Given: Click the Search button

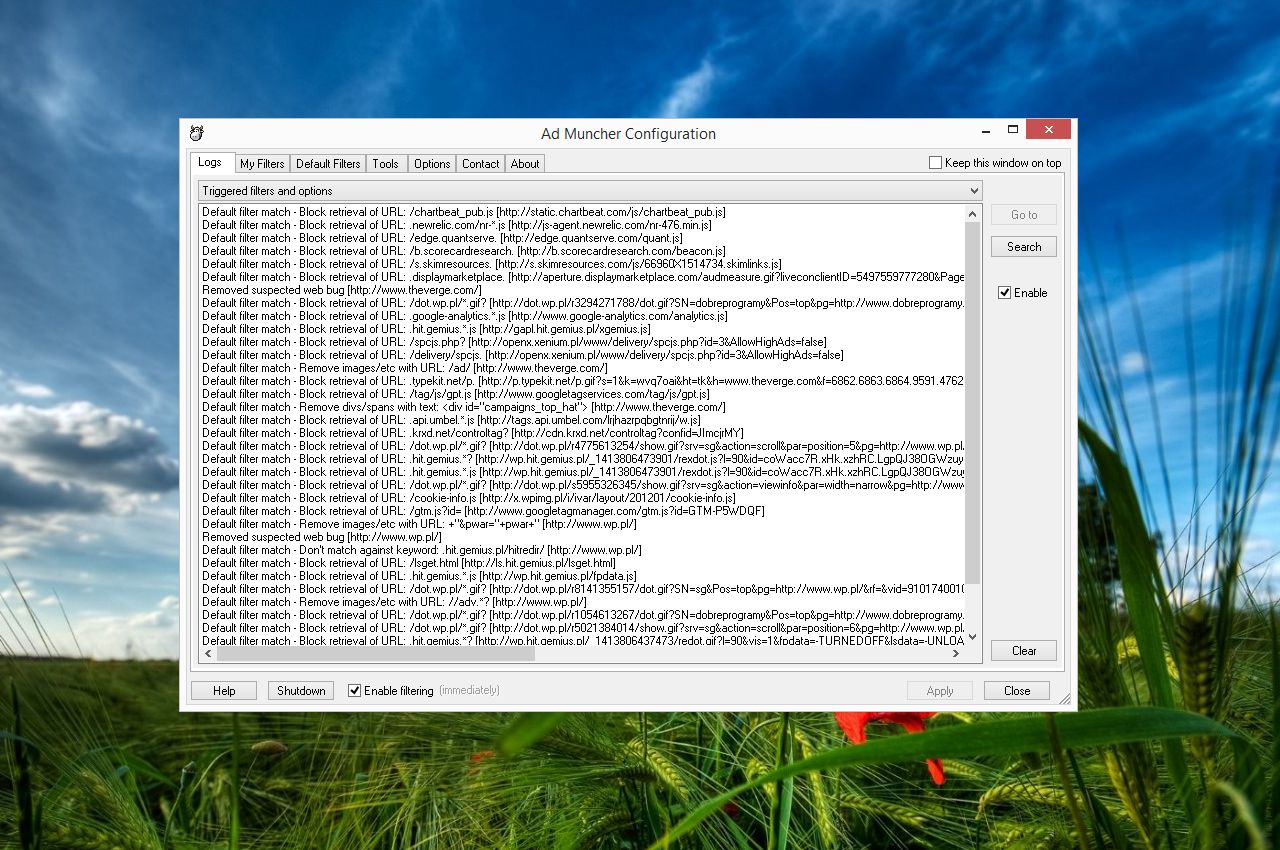Looking at the screenshot, I should [x=1024, y=247].
